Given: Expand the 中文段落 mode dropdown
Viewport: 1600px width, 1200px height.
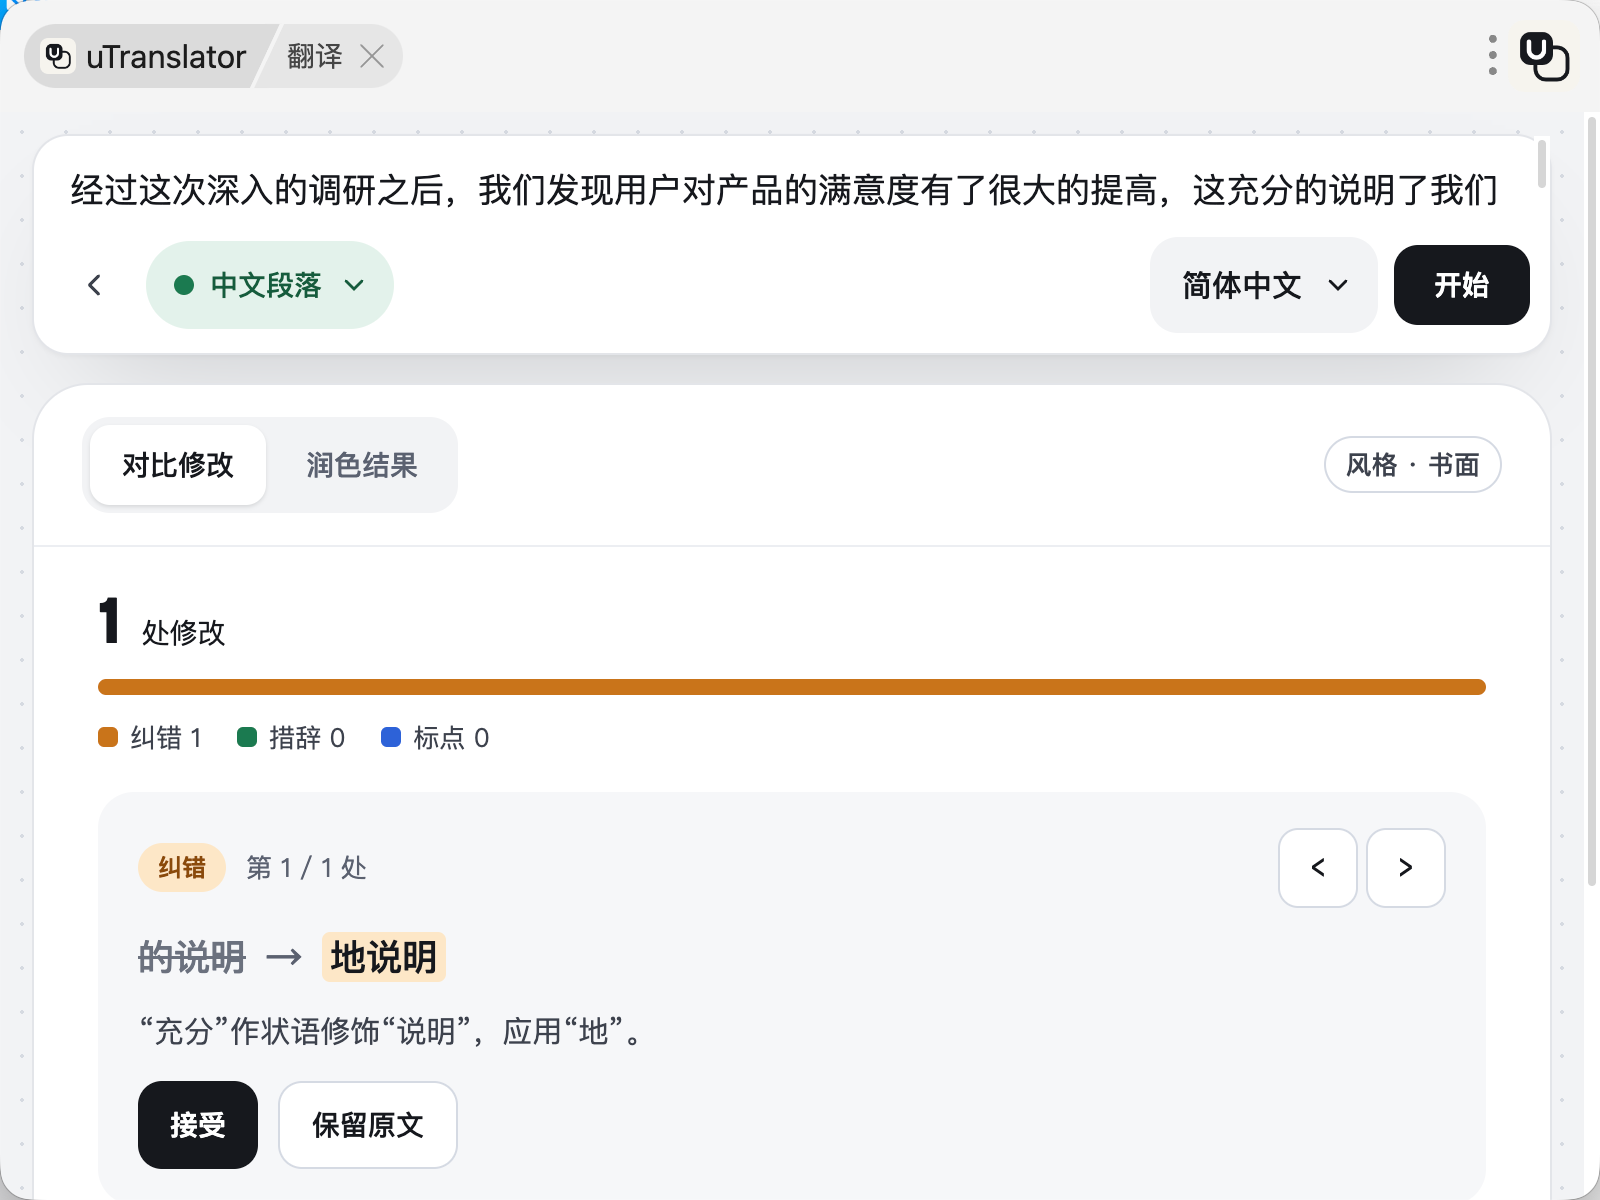Looking at the screenshot, I should (x=269, y=285).
